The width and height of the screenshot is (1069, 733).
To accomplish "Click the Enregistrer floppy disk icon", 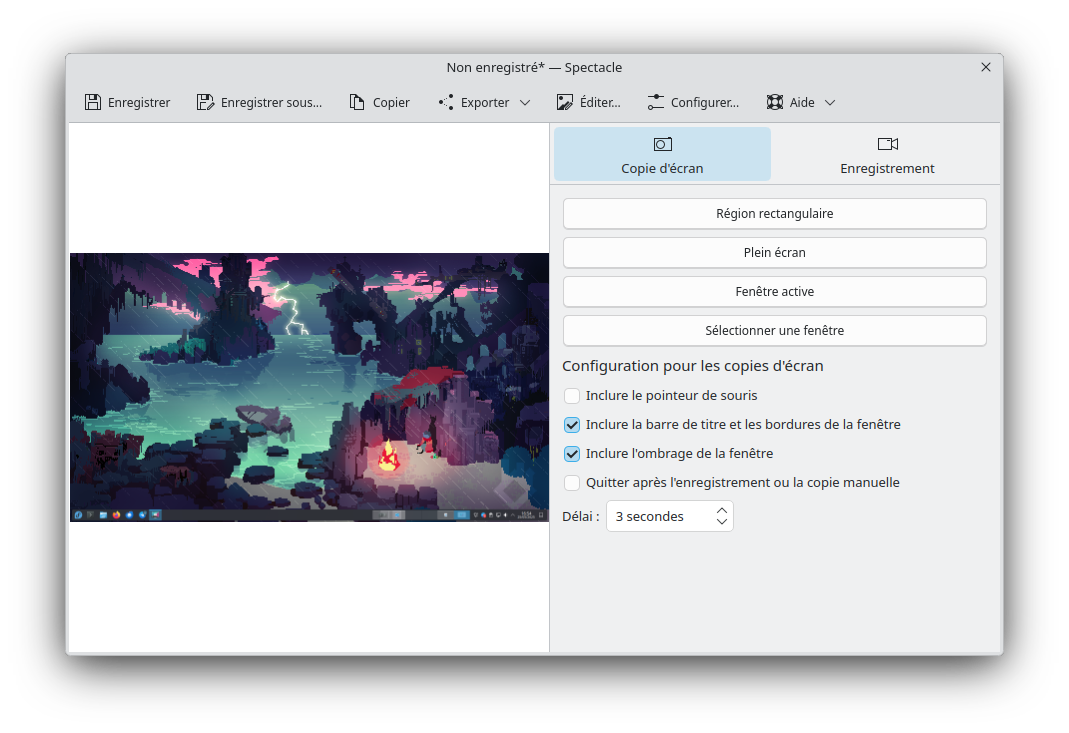I will click(x=93, y=102).
